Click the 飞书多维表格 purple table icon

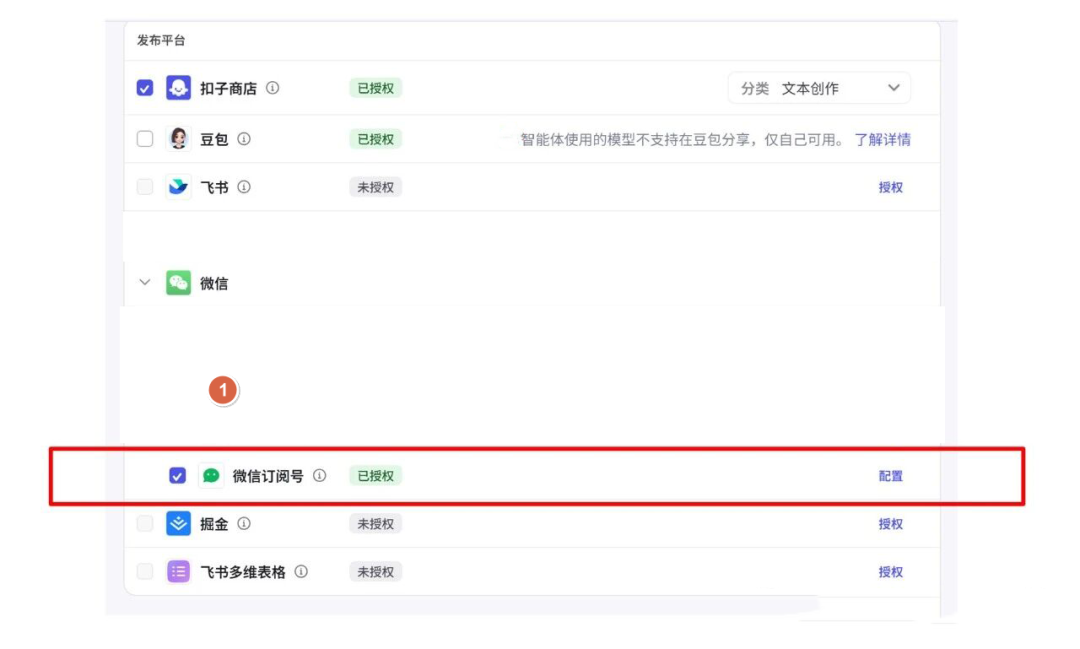click(178, 572)
